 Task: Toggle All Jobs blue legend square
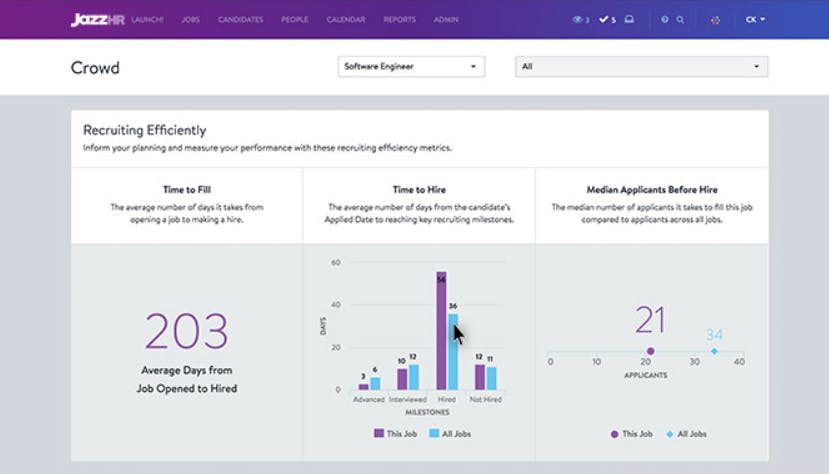434,433
